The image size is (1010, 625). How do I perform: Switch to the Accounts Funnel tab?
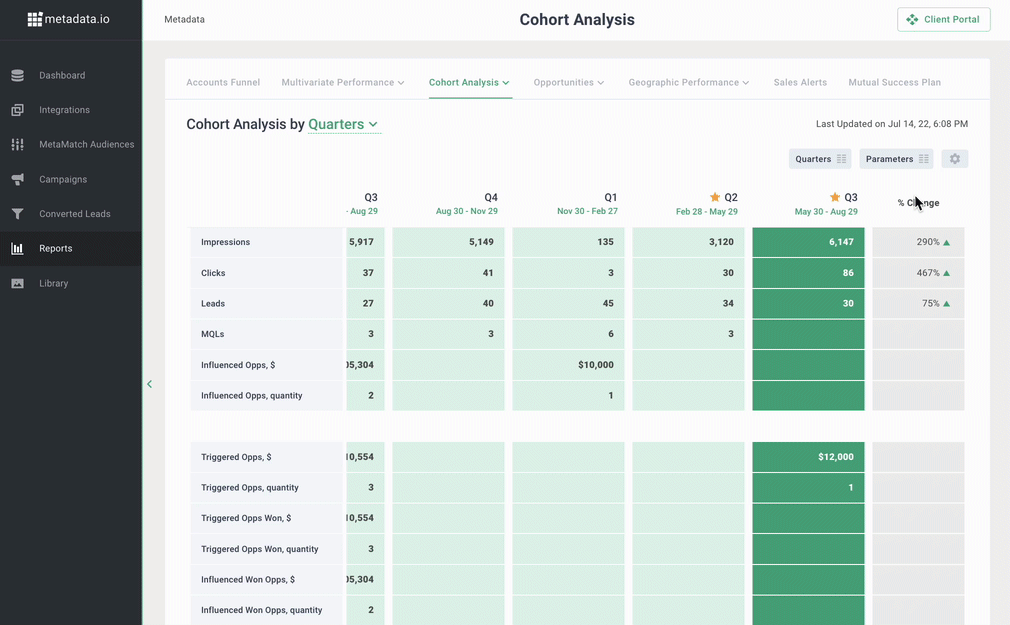223,83
